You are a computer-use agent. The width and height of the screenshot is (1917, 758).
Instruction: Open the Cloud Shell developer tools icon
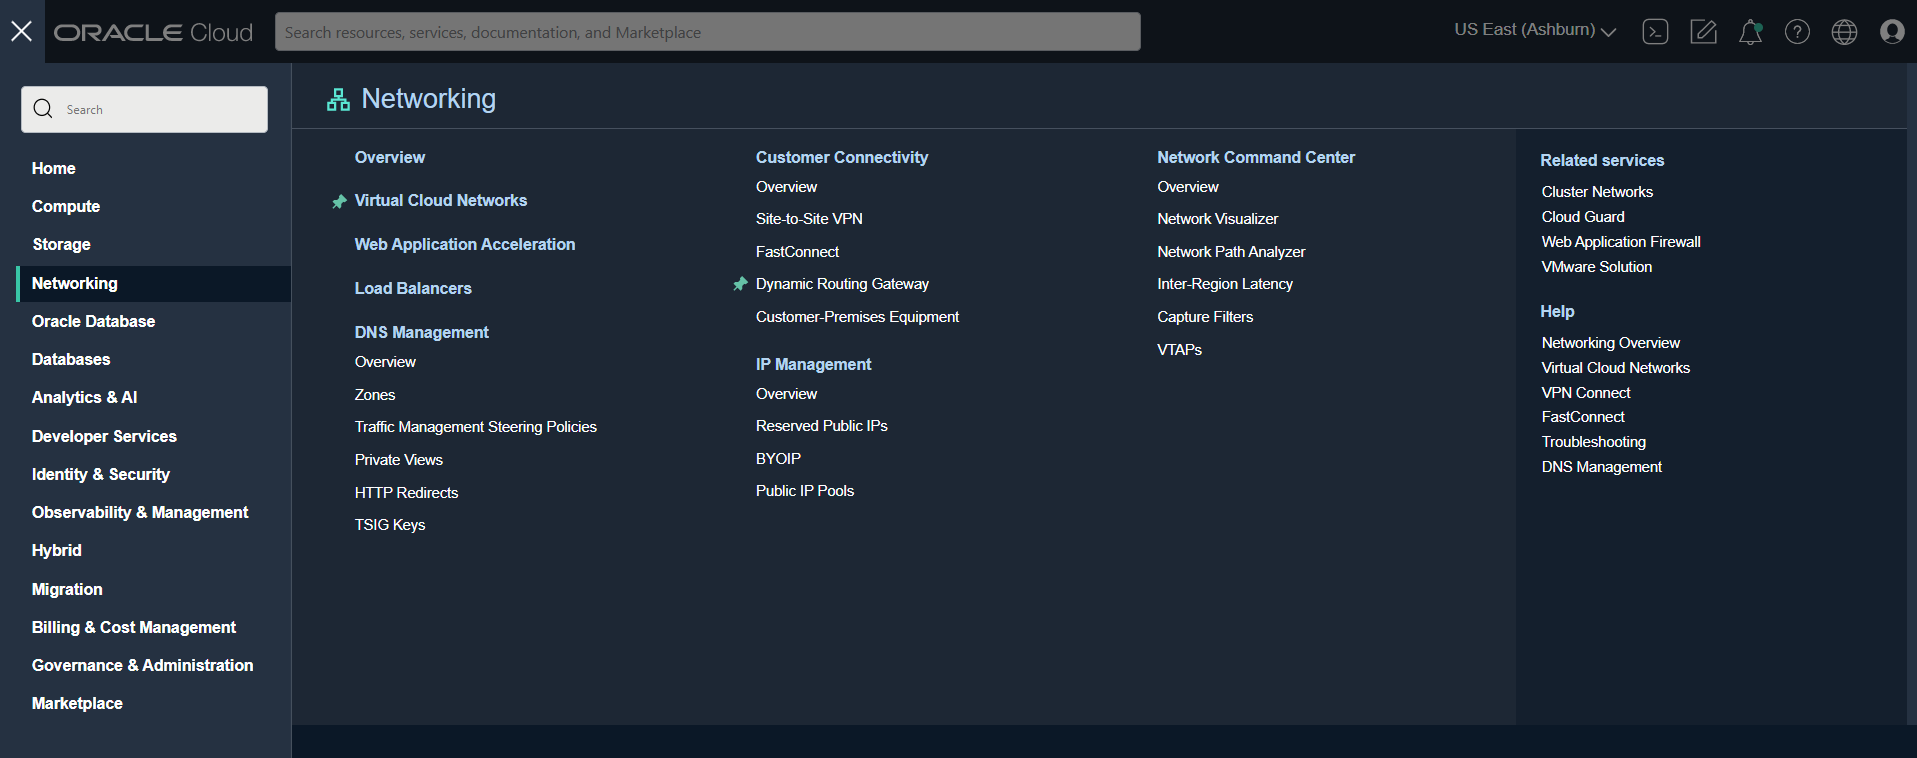[1655, 32]
